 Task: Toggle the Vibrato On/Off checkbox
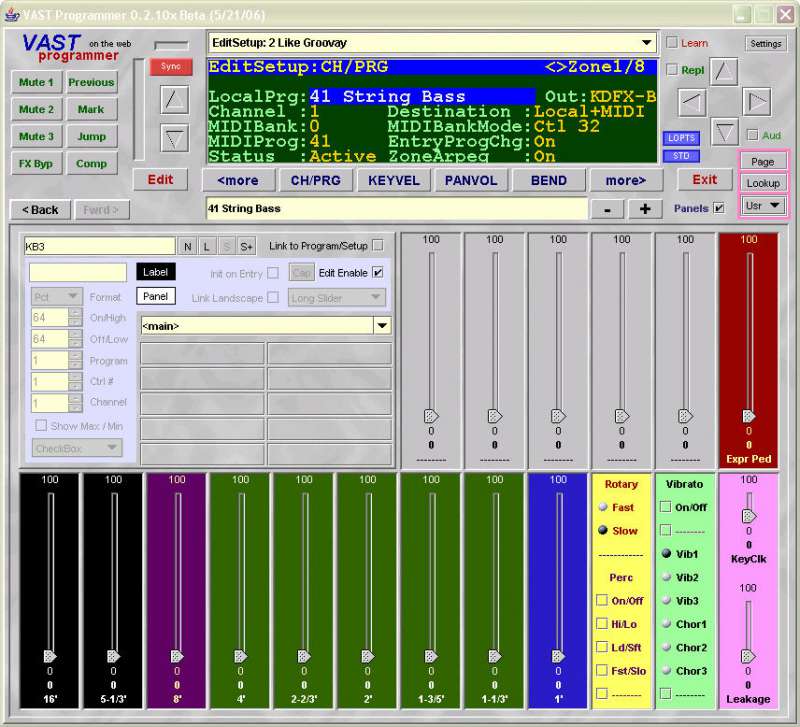[666, 507]
